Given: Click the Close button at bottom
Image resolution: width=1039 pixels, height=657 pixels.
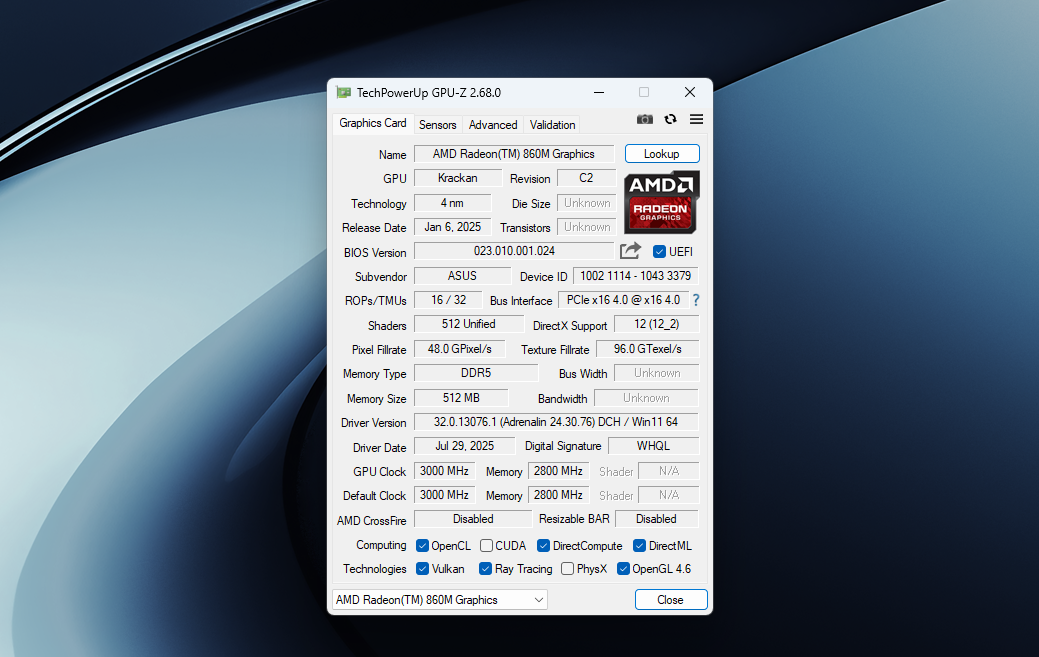Looking at the screenshot, I should coord(671,600).
